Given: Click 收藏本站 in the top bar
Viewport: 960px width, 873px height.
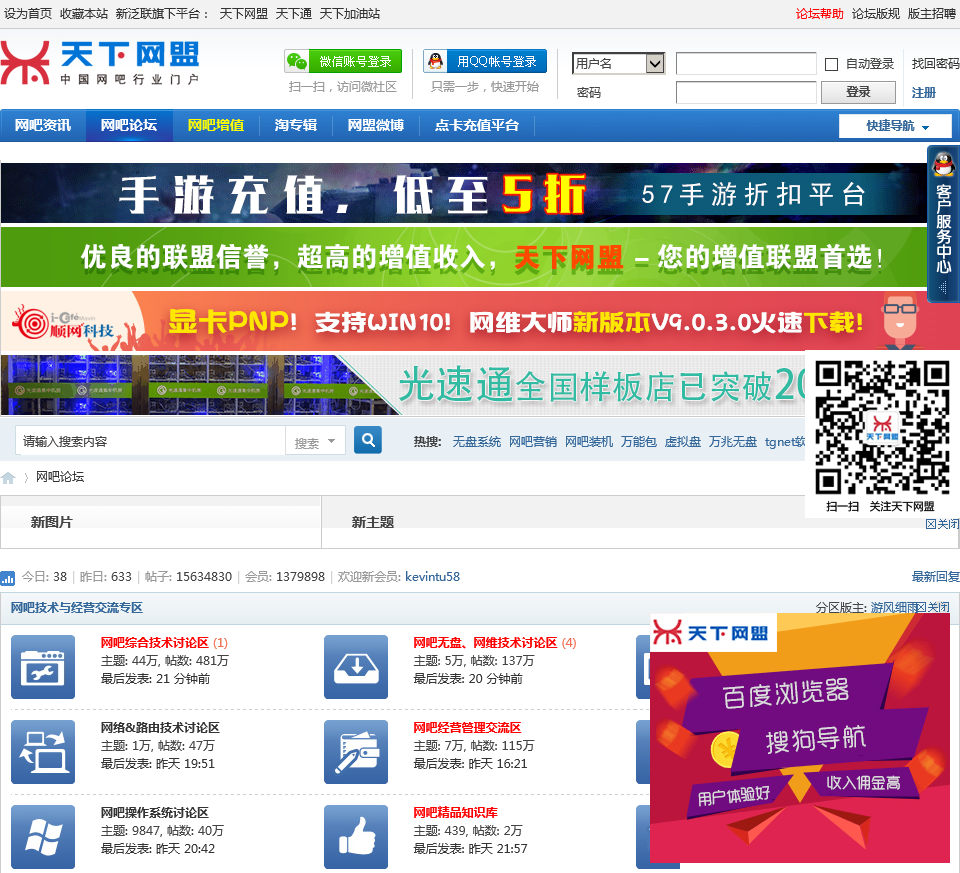Looking at the screenshot, I should 84,14.
